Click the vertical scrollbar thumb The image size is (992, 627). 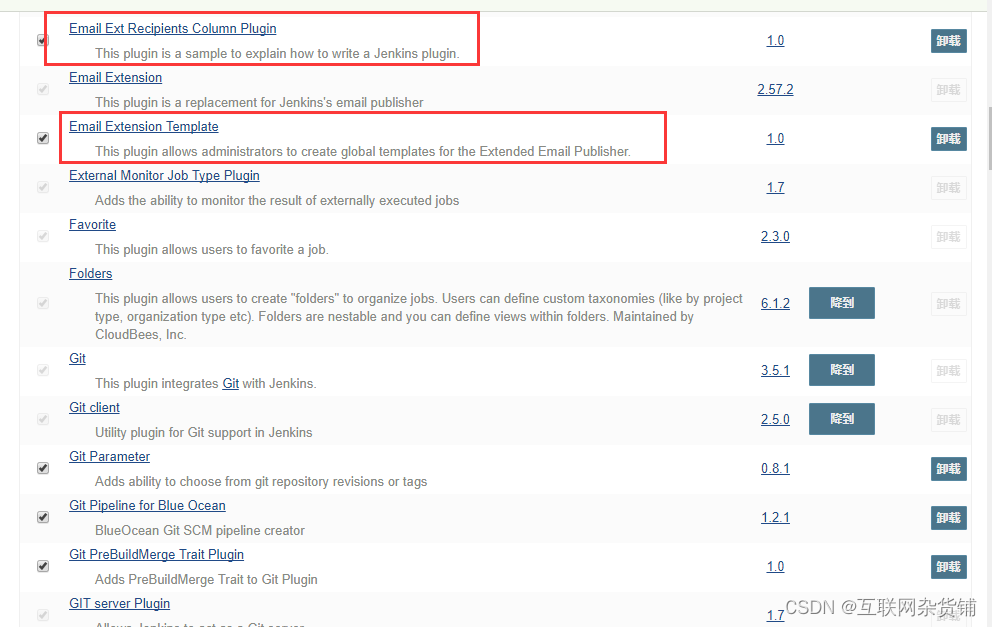pyautogui.click(x=989, y=138)
